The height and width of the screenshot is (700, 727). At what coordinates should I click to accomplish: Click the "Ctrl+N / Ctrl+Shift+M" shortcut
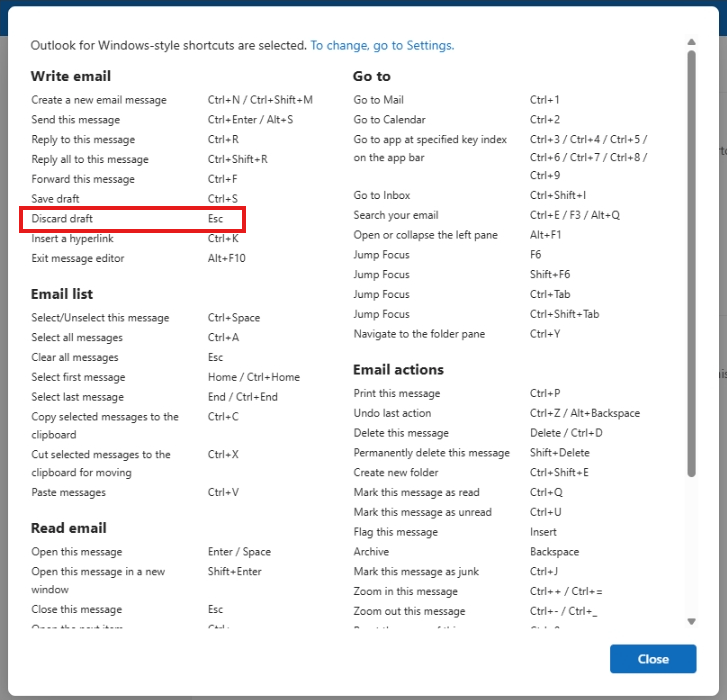tap(260, 100)
